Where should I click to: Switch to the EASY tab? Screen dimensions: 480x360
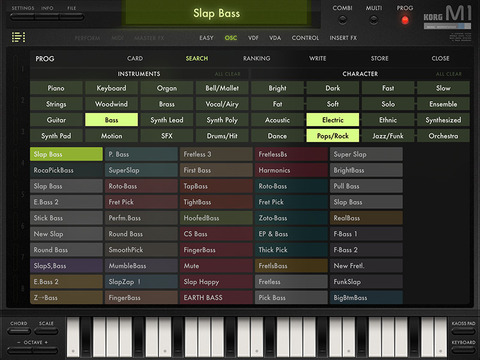point(206,38)
